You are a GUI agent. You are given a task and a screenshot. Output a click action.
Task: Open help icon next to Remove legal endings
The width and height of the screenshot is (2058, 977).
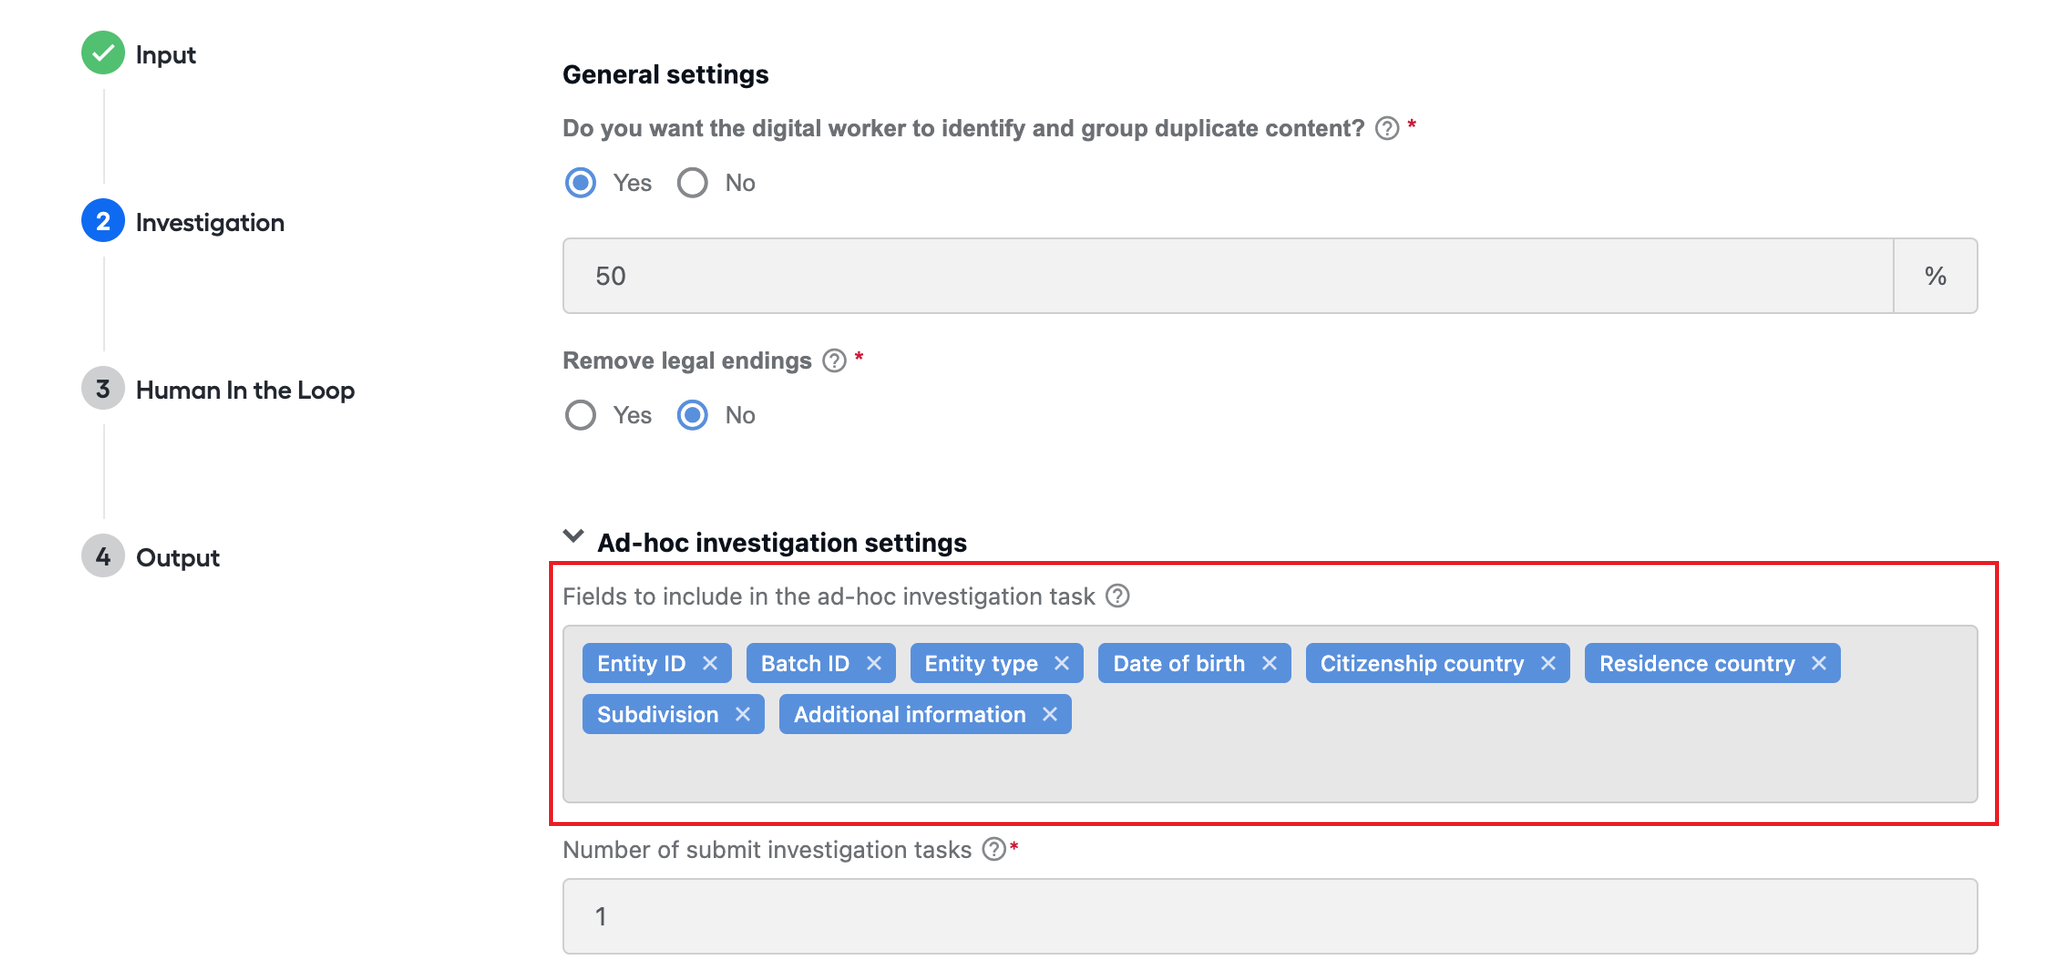point(834,361)
